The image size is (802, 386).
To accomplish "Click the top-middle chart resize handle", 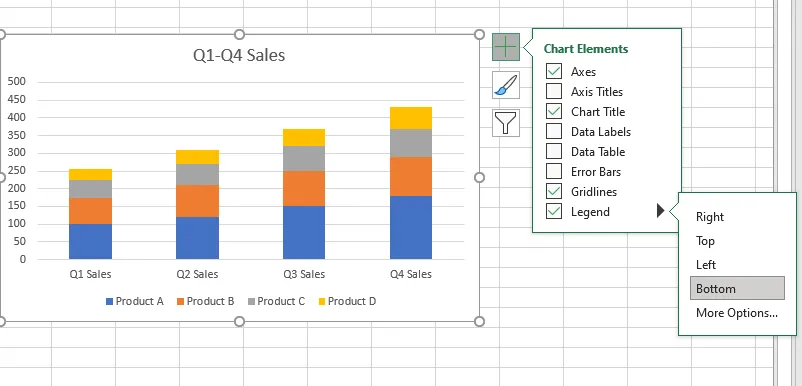I will click(x=239, y=34).
